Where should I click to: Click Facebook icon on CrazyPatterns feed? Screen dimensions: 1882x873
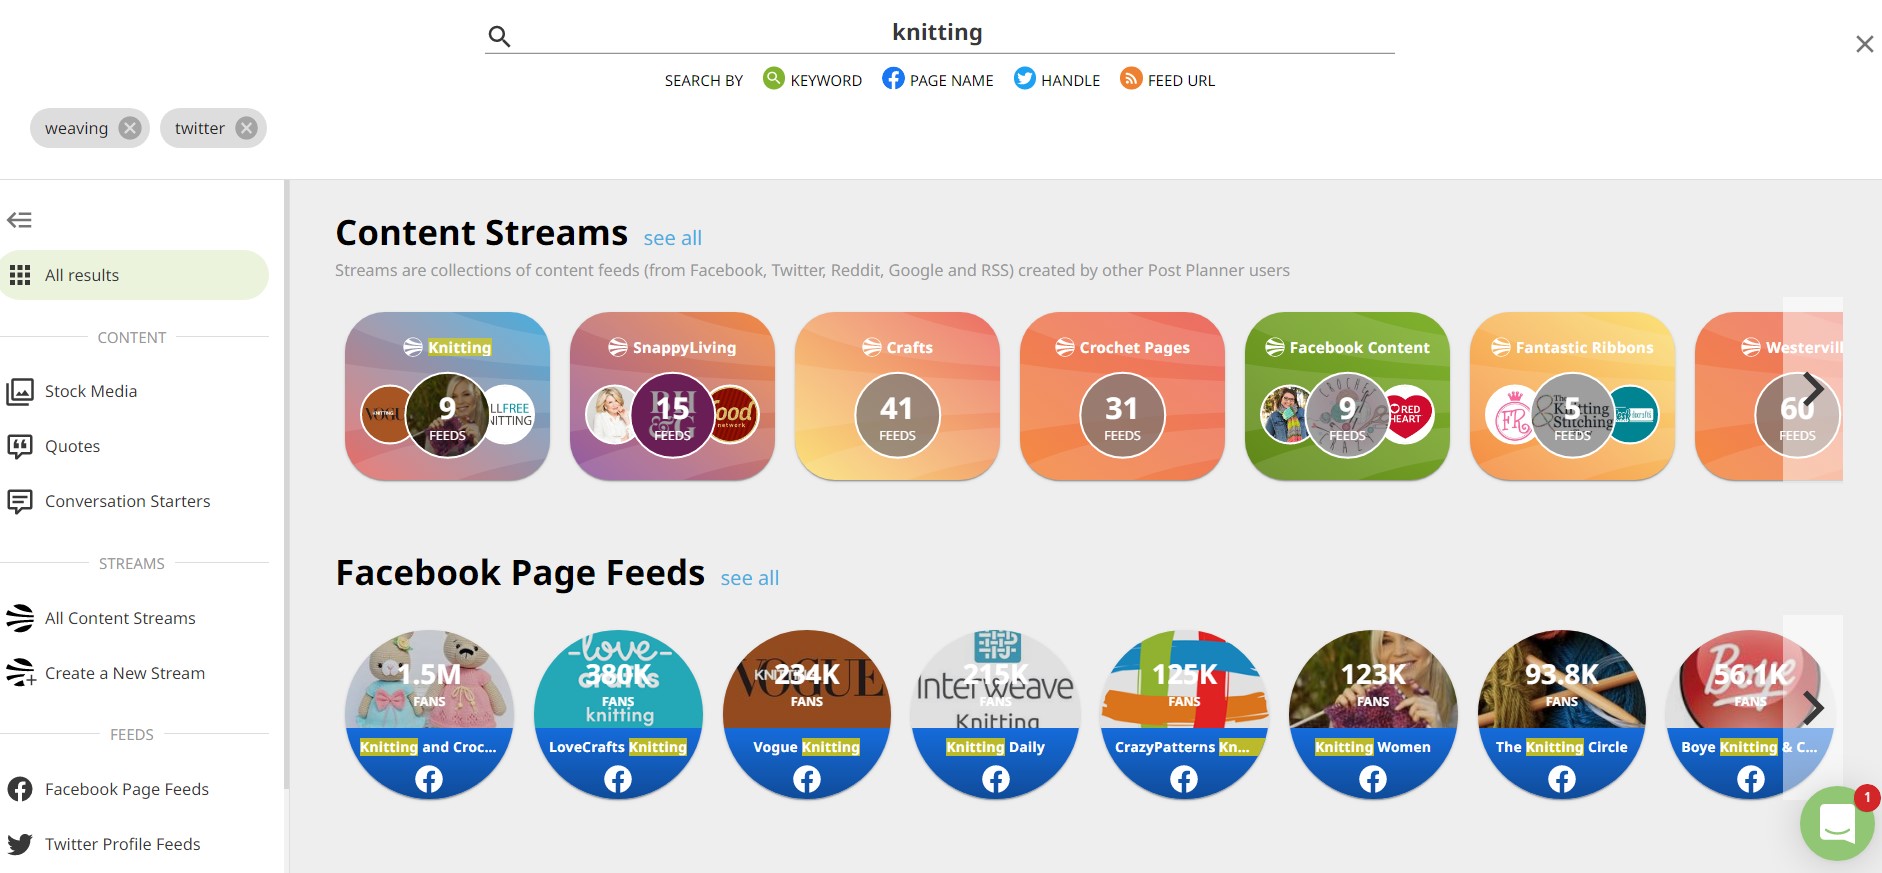[1184, 779]
